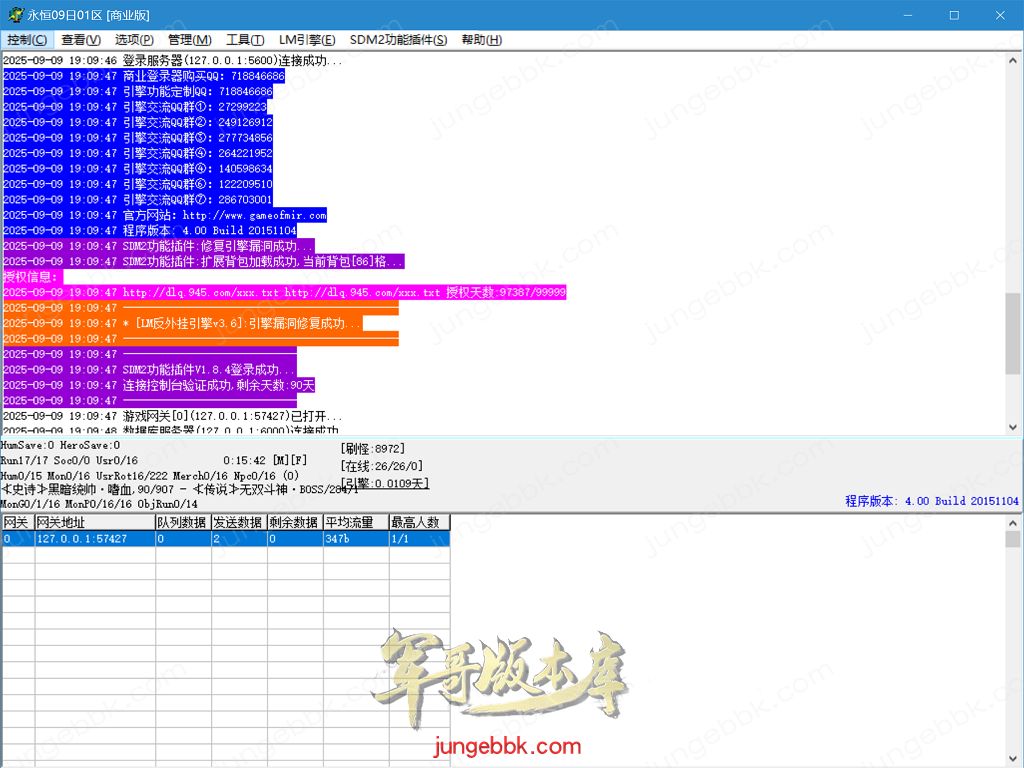Click the 最高人数 column header
This screenshot has height=768, width=1024.
[x=419, y=522]
